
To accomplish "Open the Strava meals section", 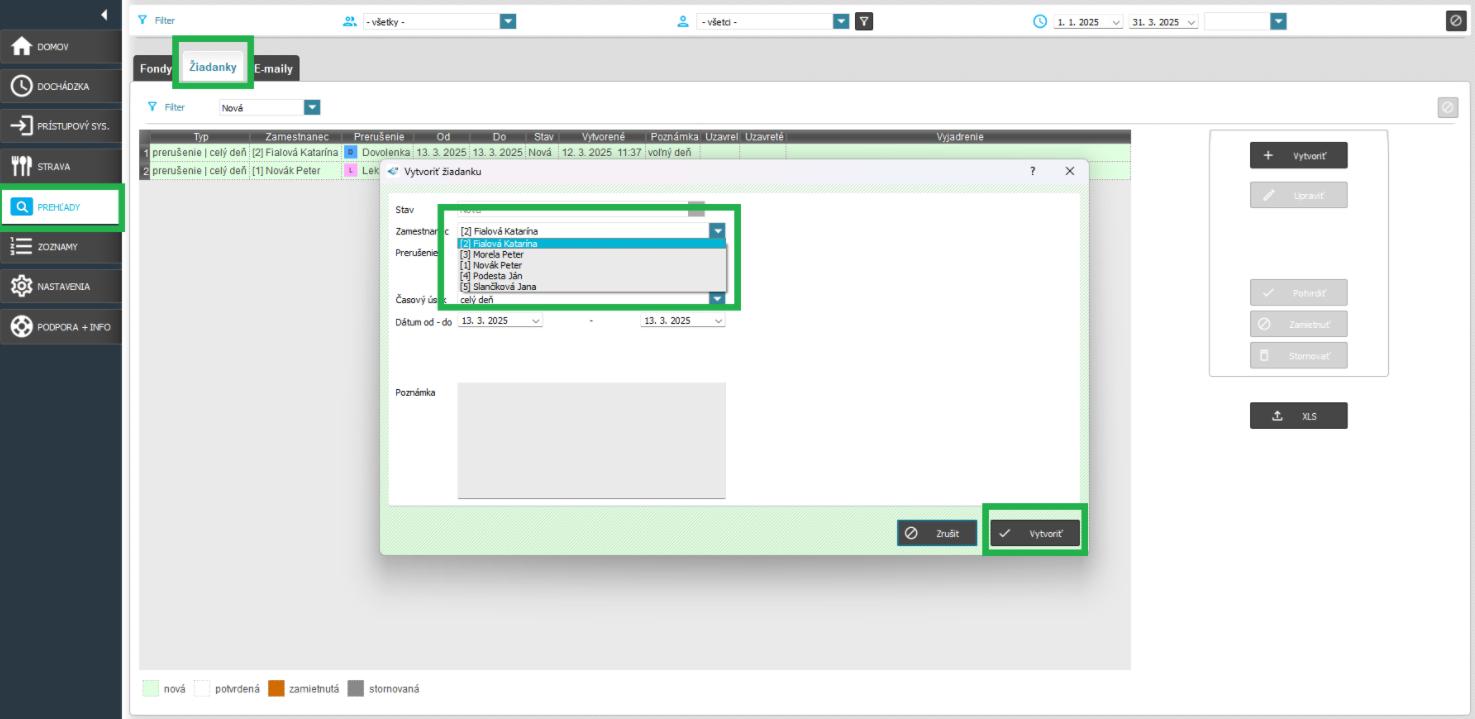I will tap(61, 166).
